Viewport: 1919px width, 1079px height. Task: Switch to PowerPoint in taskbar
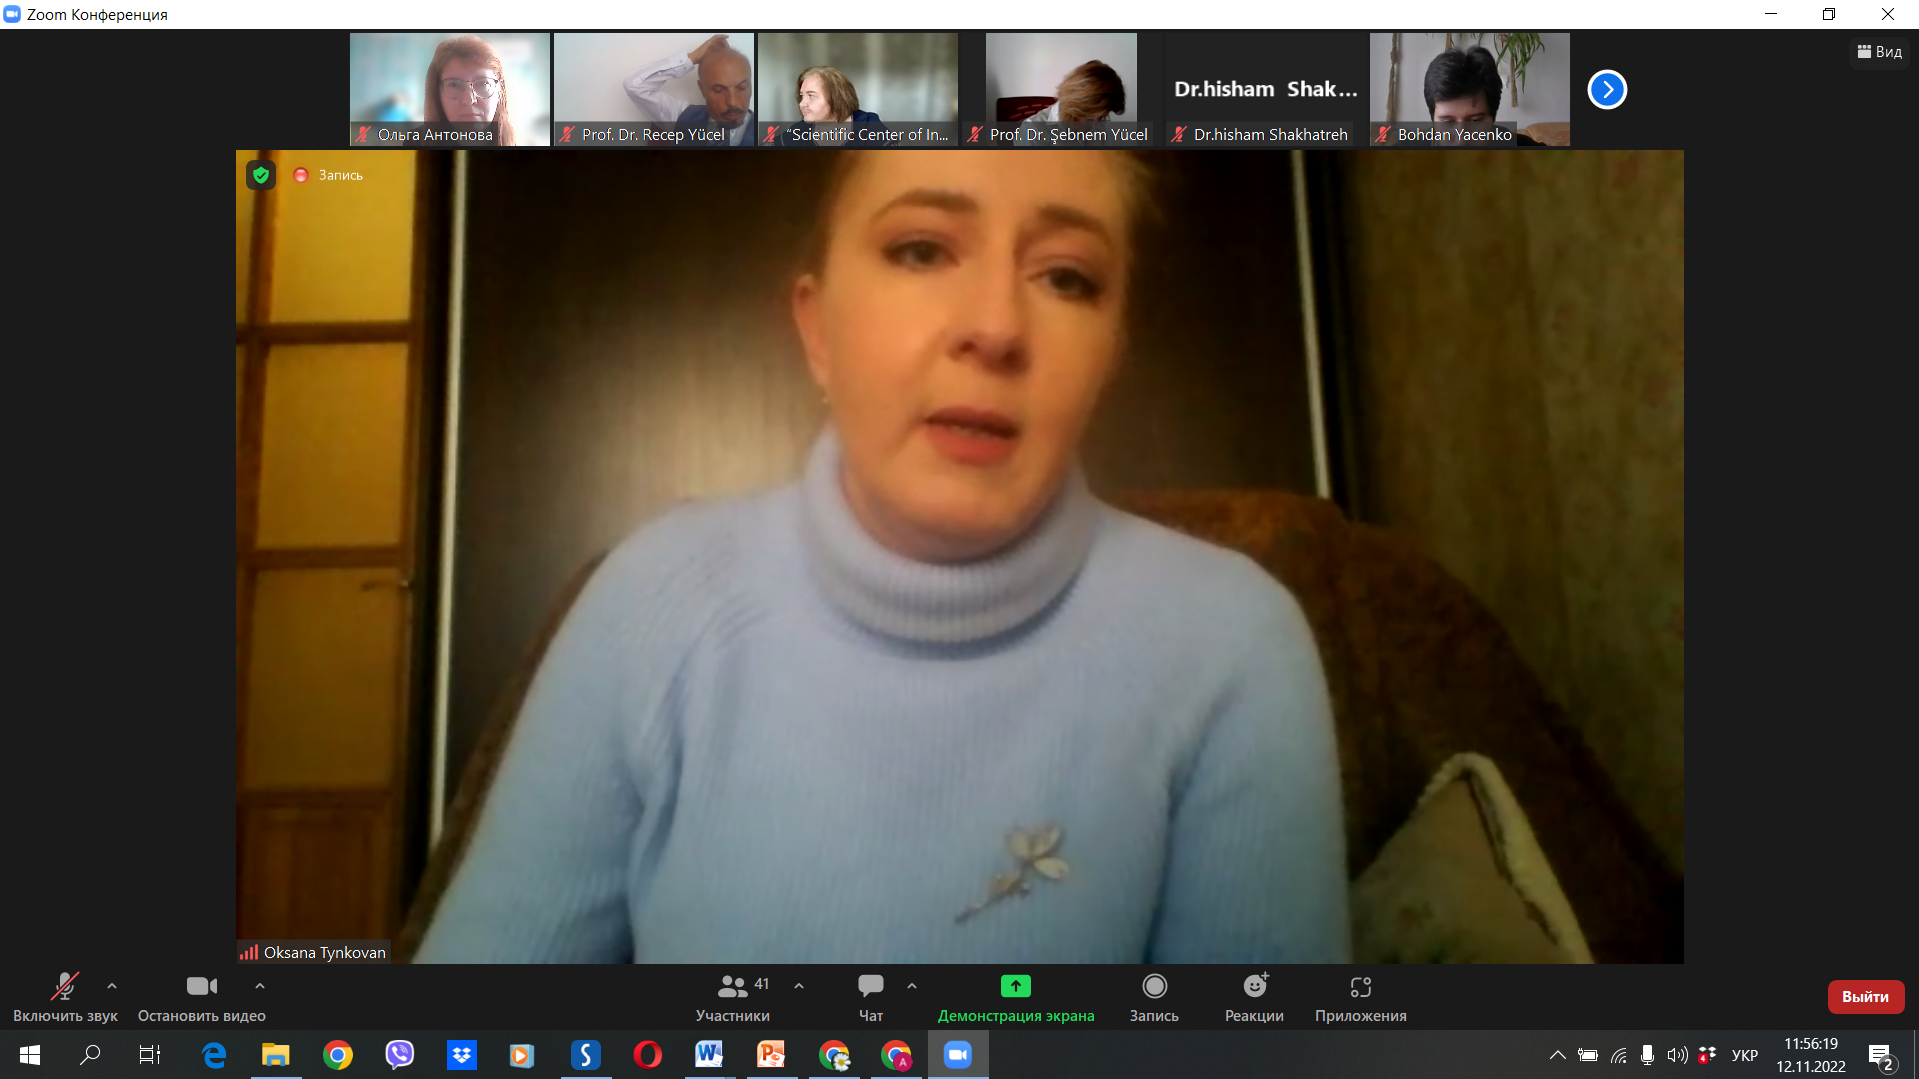772,1055
